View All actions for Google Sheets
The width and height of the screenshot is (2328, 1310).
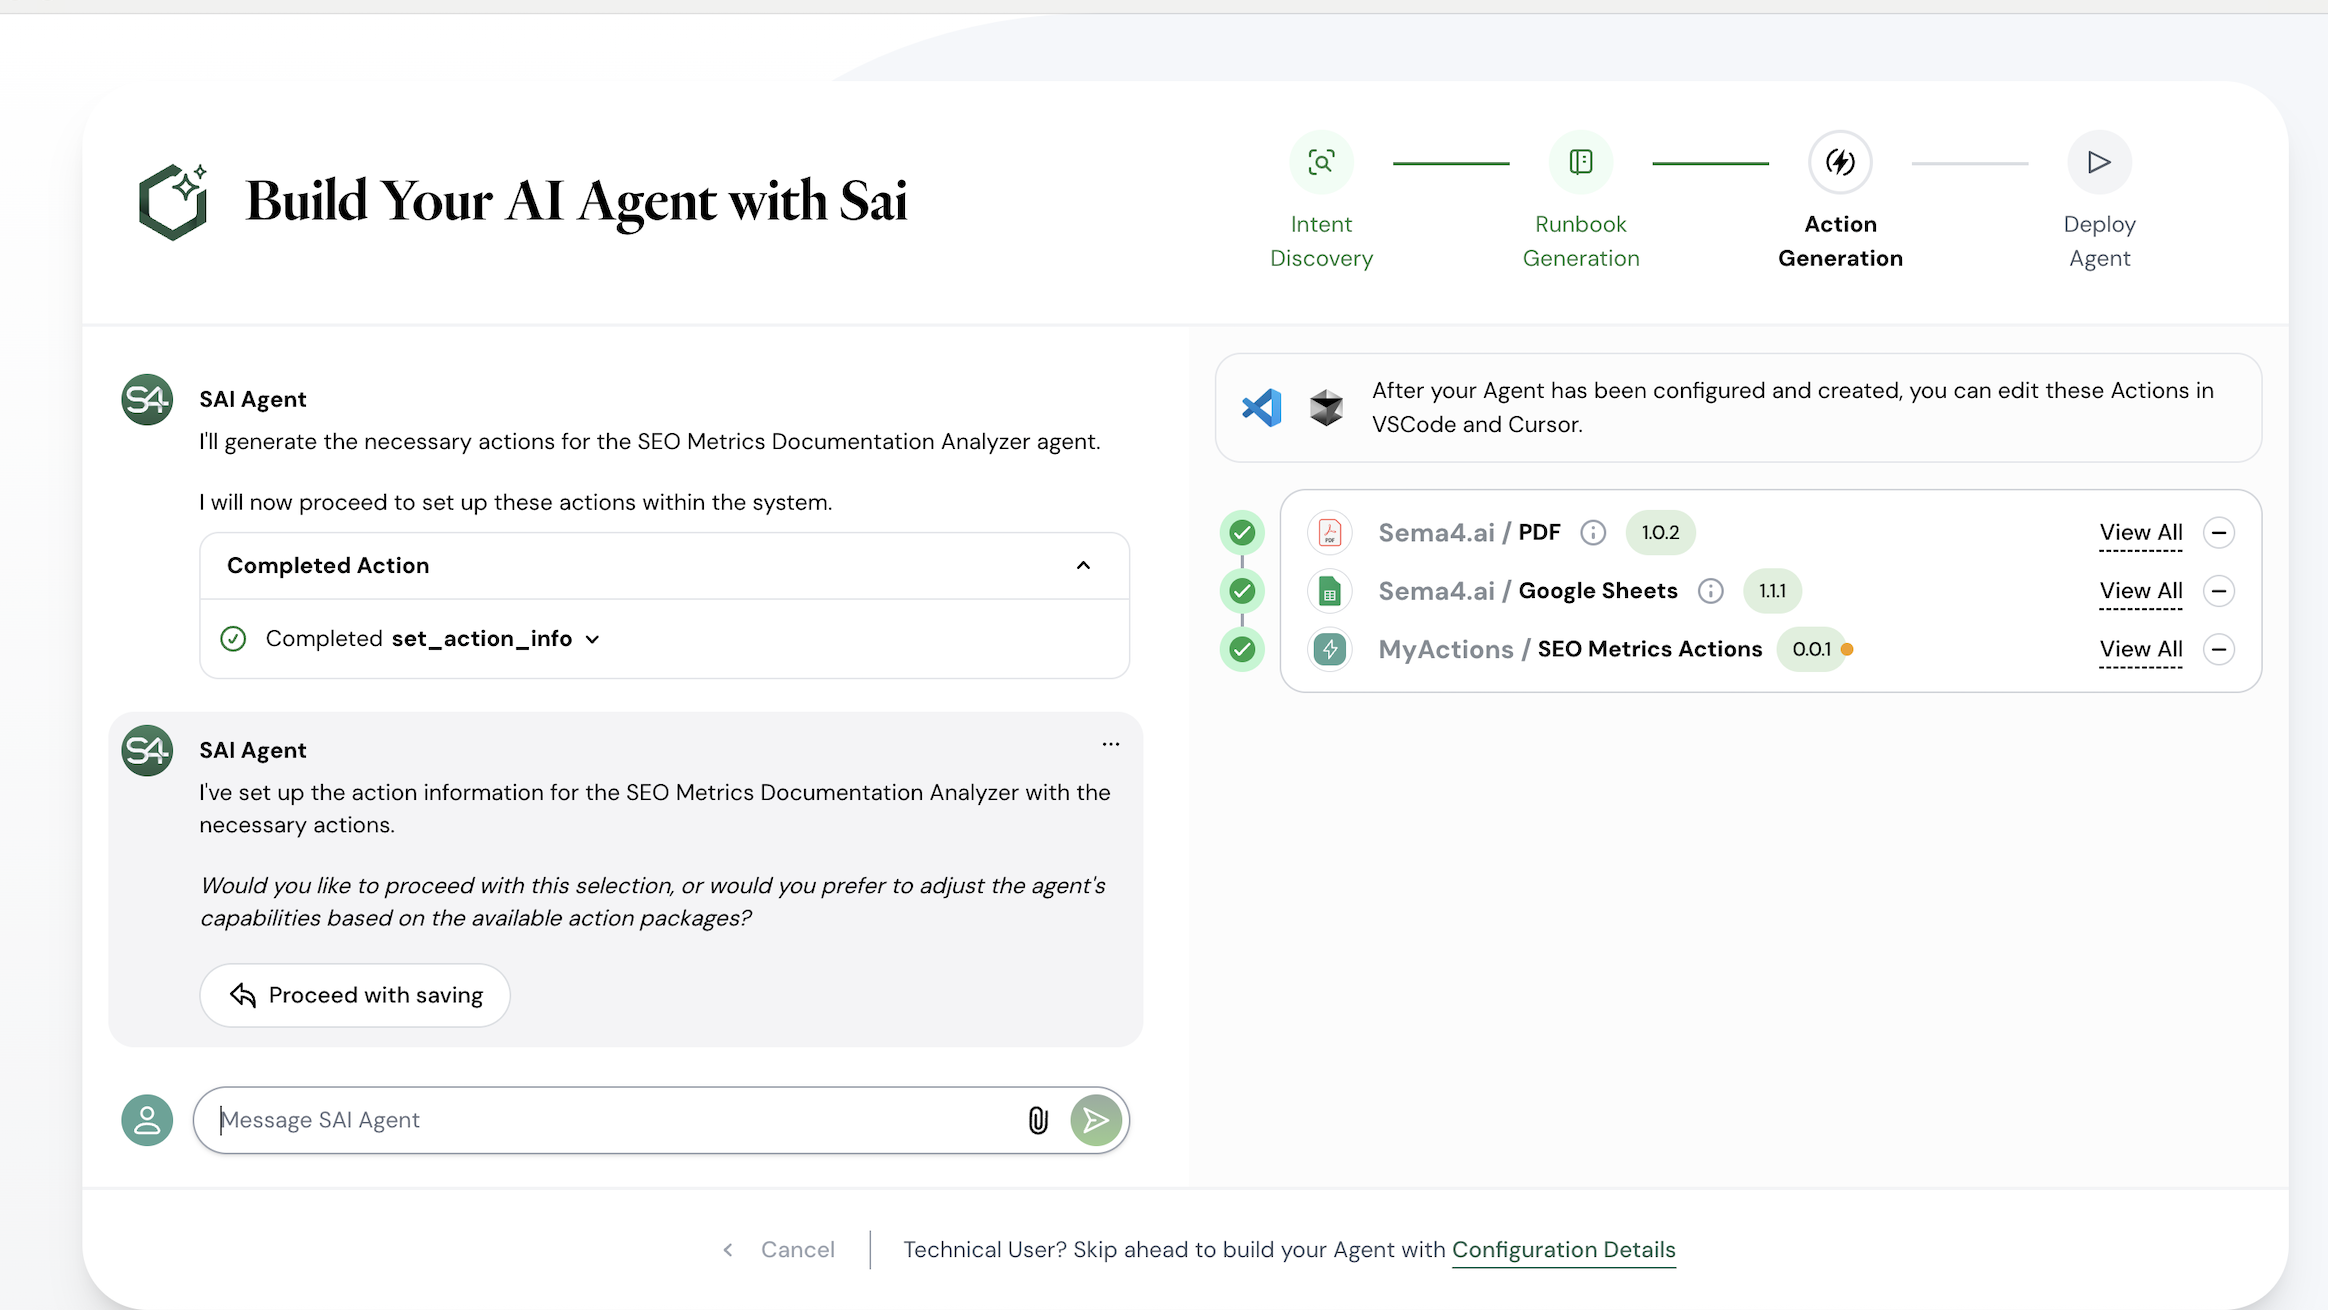click(2141, 591)
